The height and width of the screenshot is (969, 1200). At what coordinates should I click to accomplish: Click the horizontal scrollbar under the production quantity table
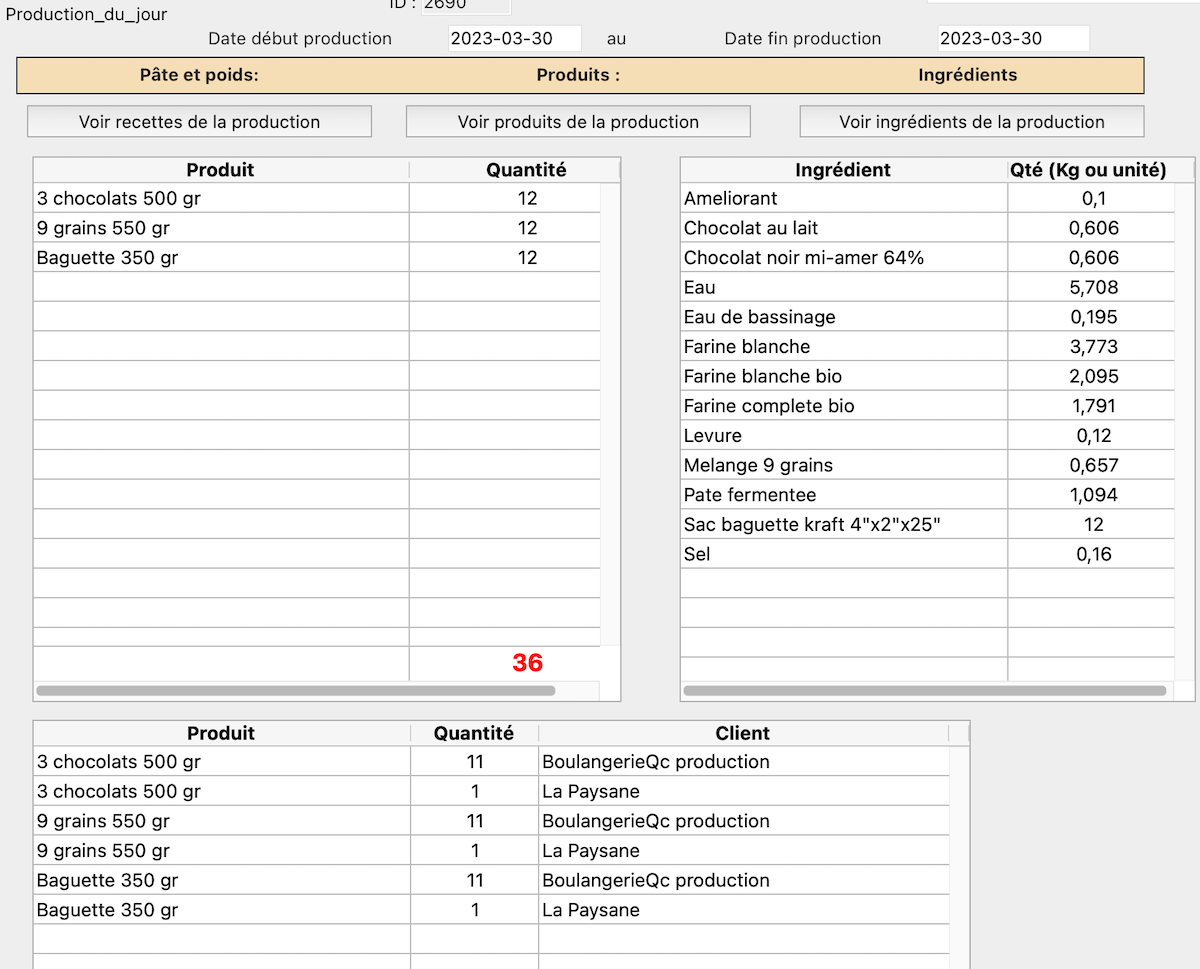[295, 690]
